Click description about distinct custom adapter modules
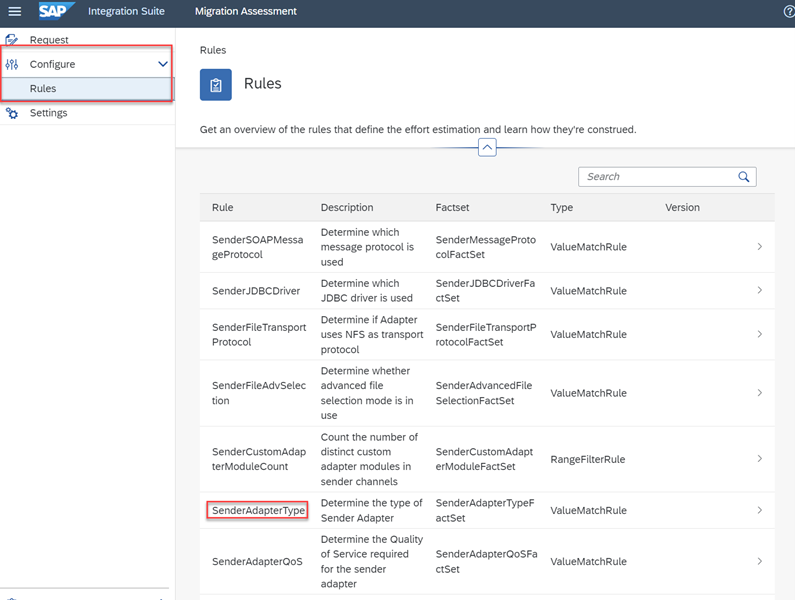This screenshot has width=795, height=600. coord(369,459)
